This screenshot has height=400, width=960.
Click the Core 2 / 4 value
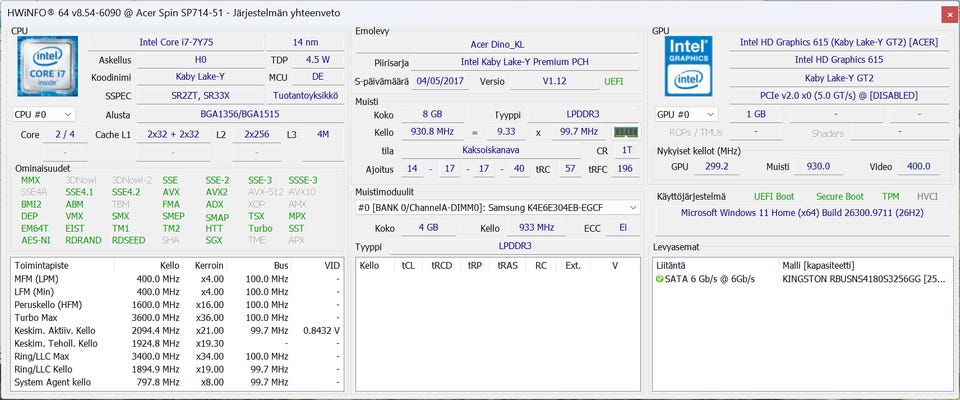pyautogui.click(x=66, y=134)
